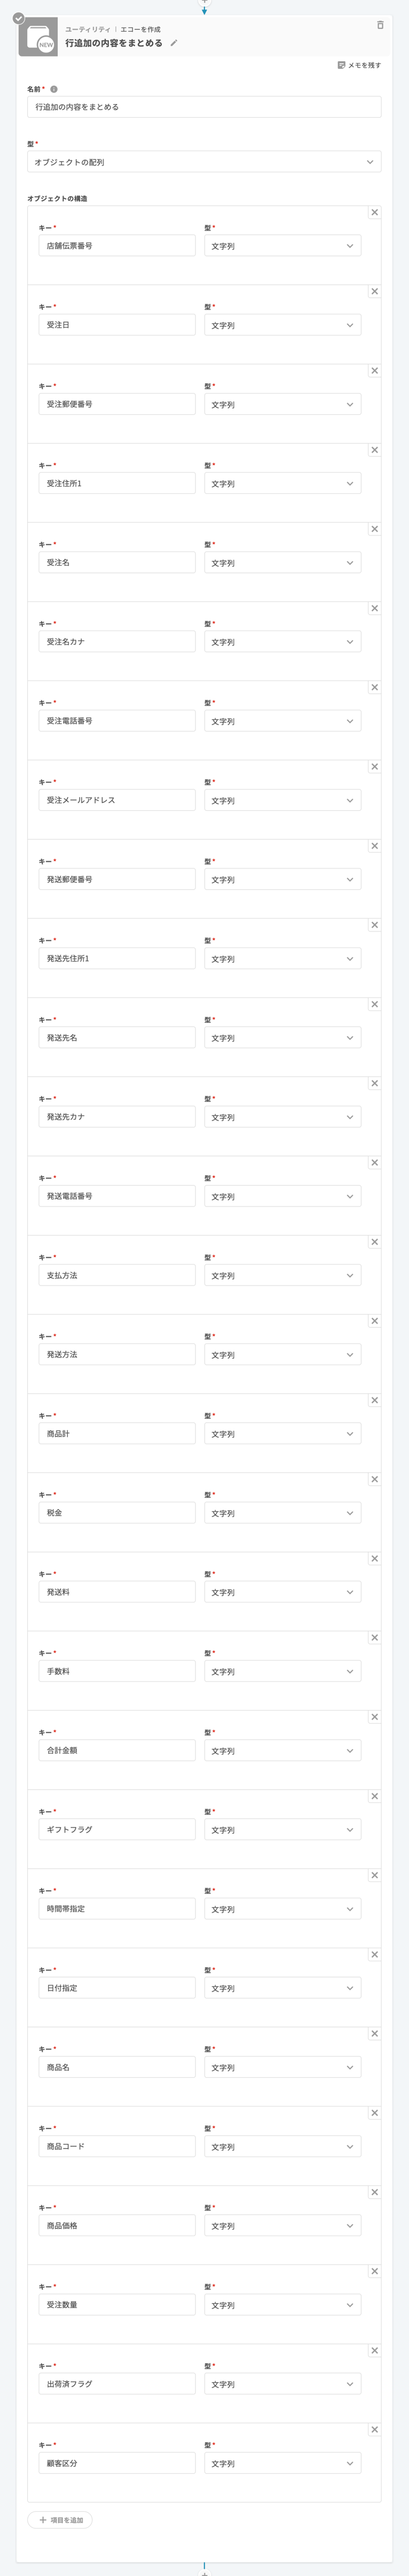Image resolution: width=409 pixels, height=2576 pixels.
Task: Click the key field containing 出荷済フラグ
Action: click(117, 2384)
